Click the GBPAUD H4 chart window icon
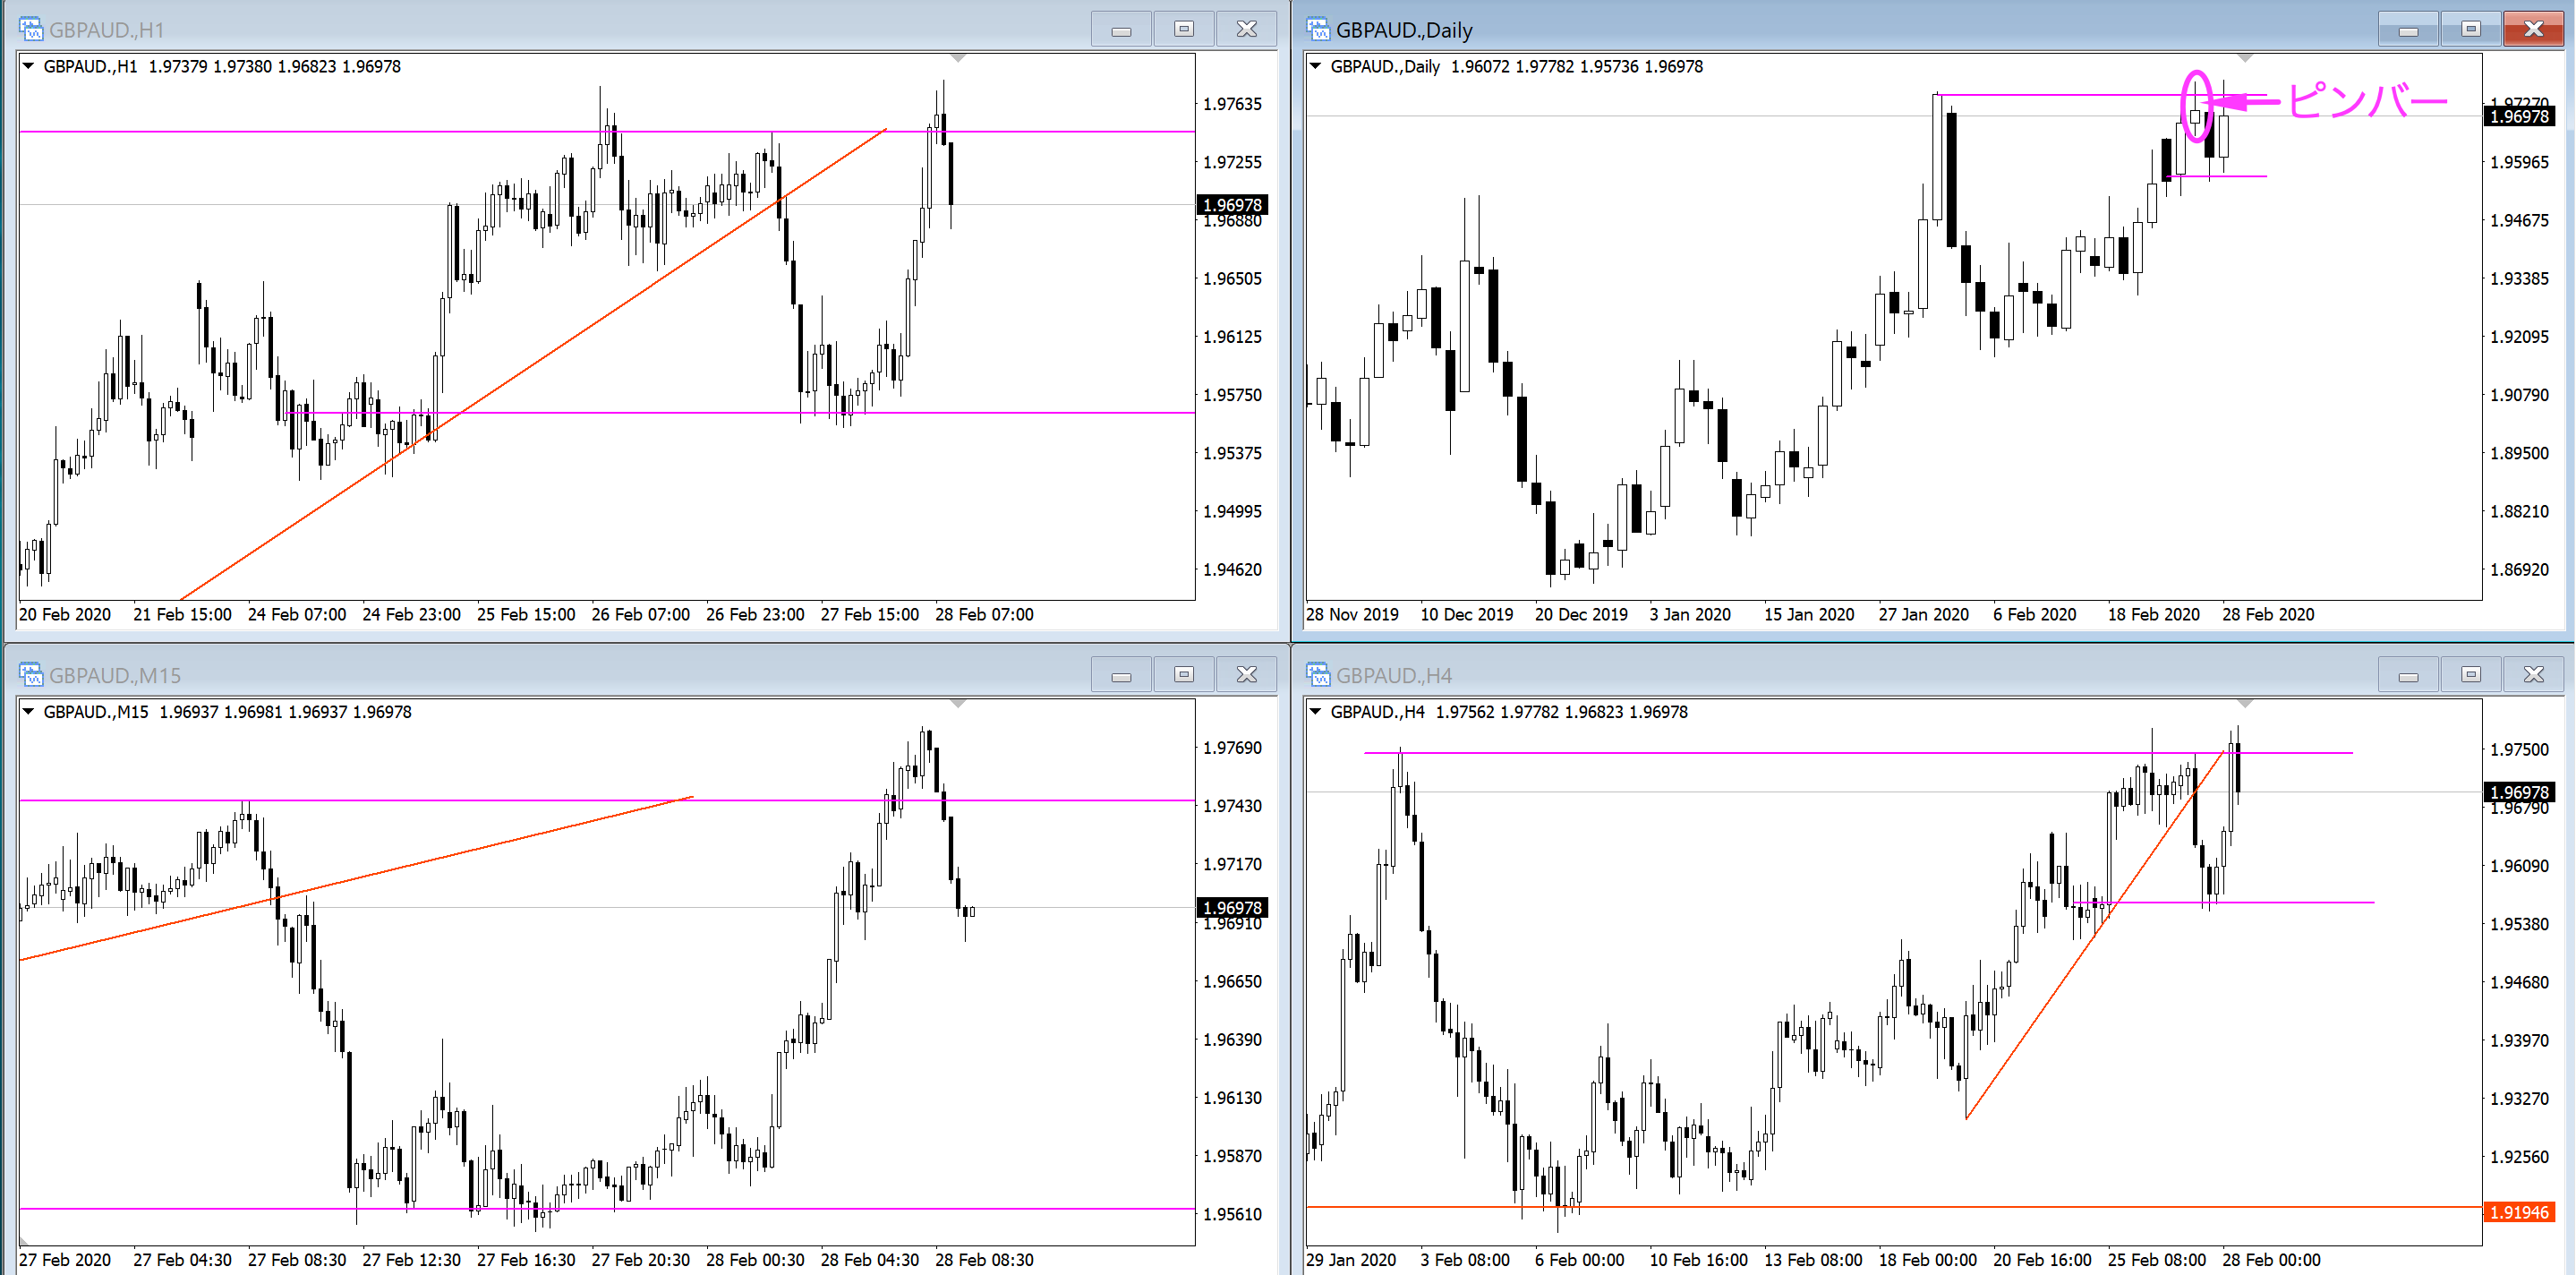 click(1318, 675)
